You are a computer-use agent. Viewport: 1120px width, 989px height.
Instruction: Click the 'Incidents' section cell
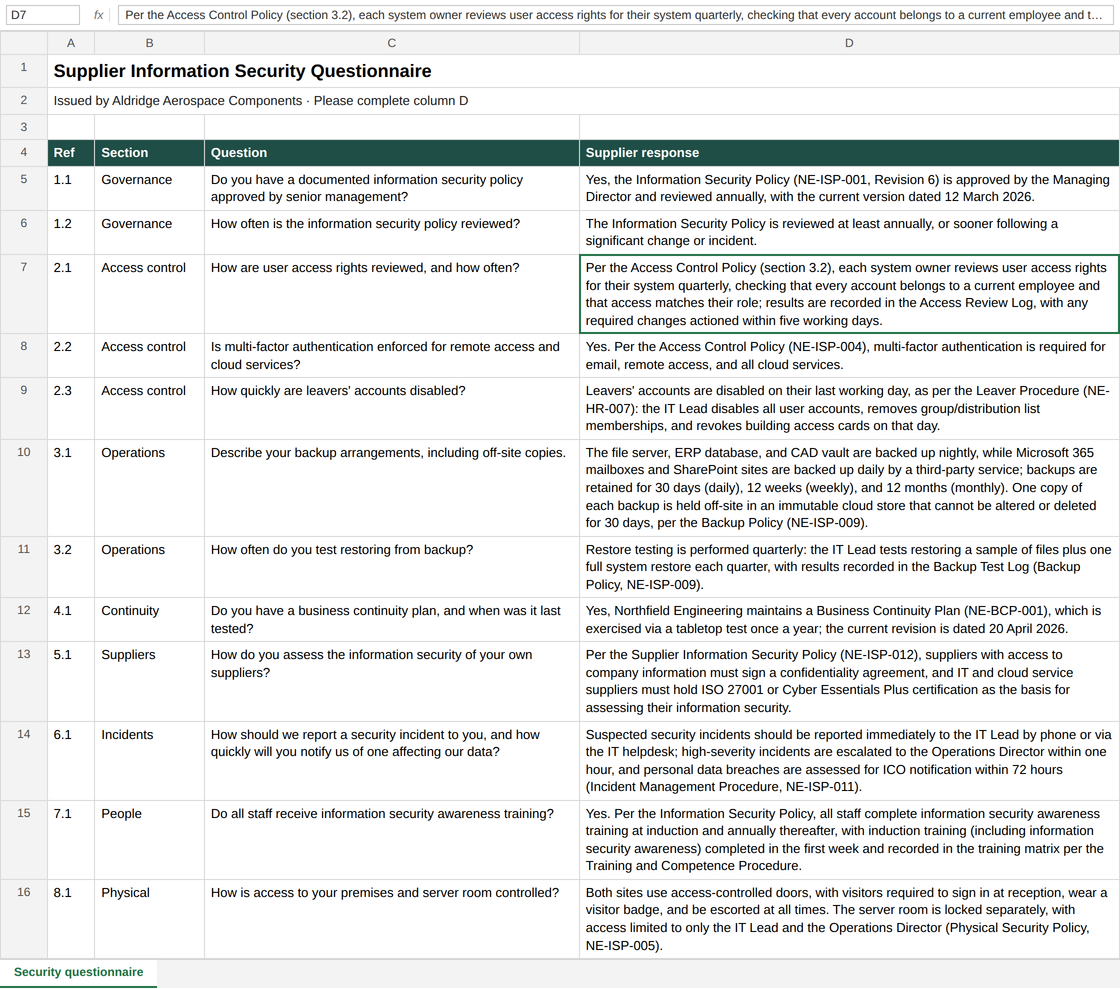pyautogui.click(x=149, y=760)
